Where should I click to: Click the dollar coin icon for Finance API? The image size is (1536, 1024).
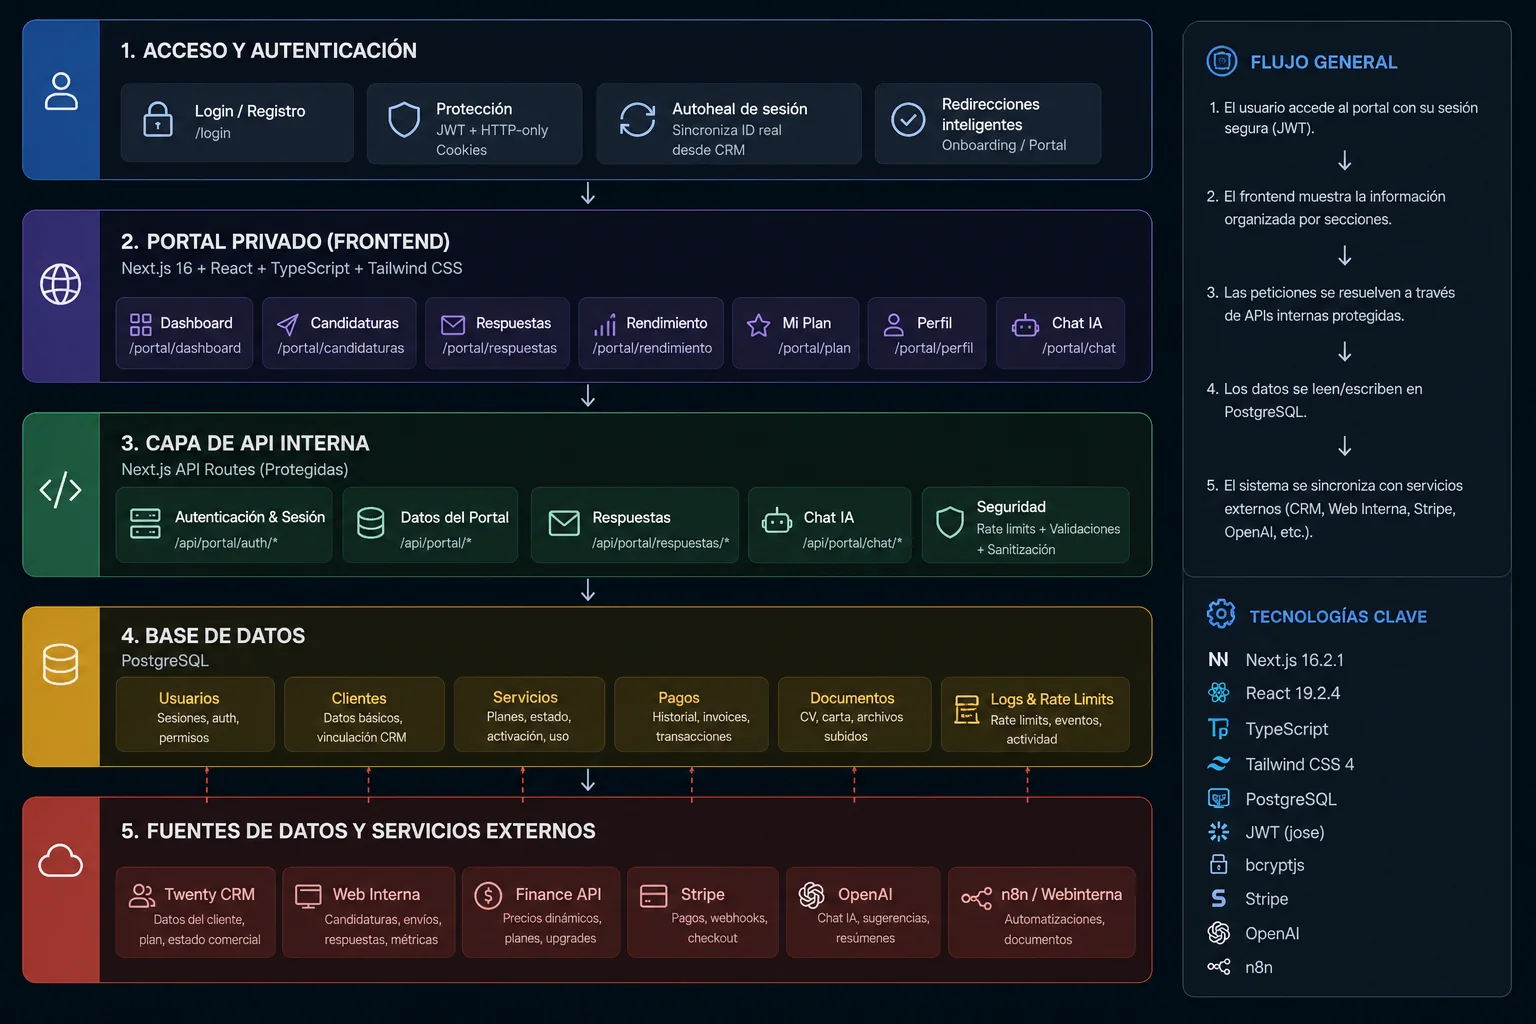488,895
